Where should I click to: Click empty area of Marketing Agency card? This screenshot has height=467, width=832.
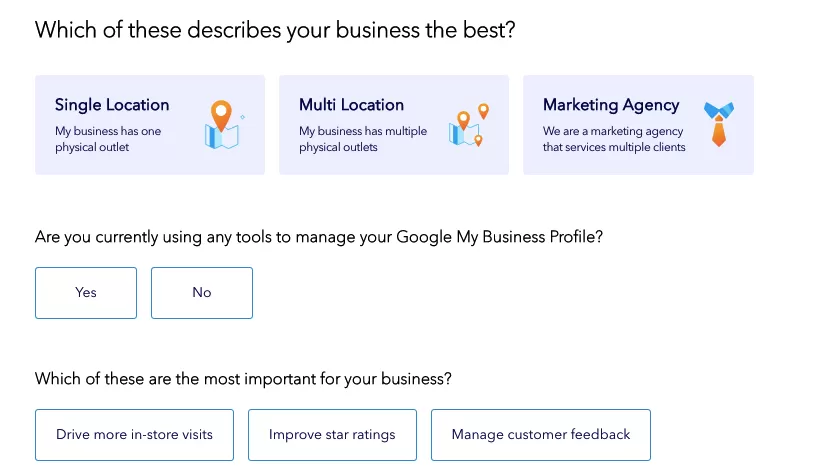pyautogui.click(x=638, y=164)
